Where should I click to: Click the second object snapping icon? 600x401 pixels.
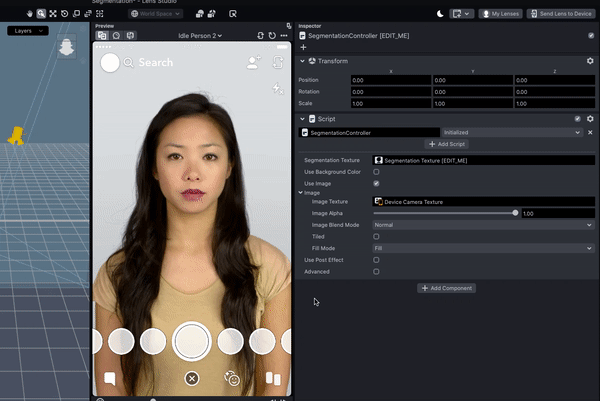(212, 14)
